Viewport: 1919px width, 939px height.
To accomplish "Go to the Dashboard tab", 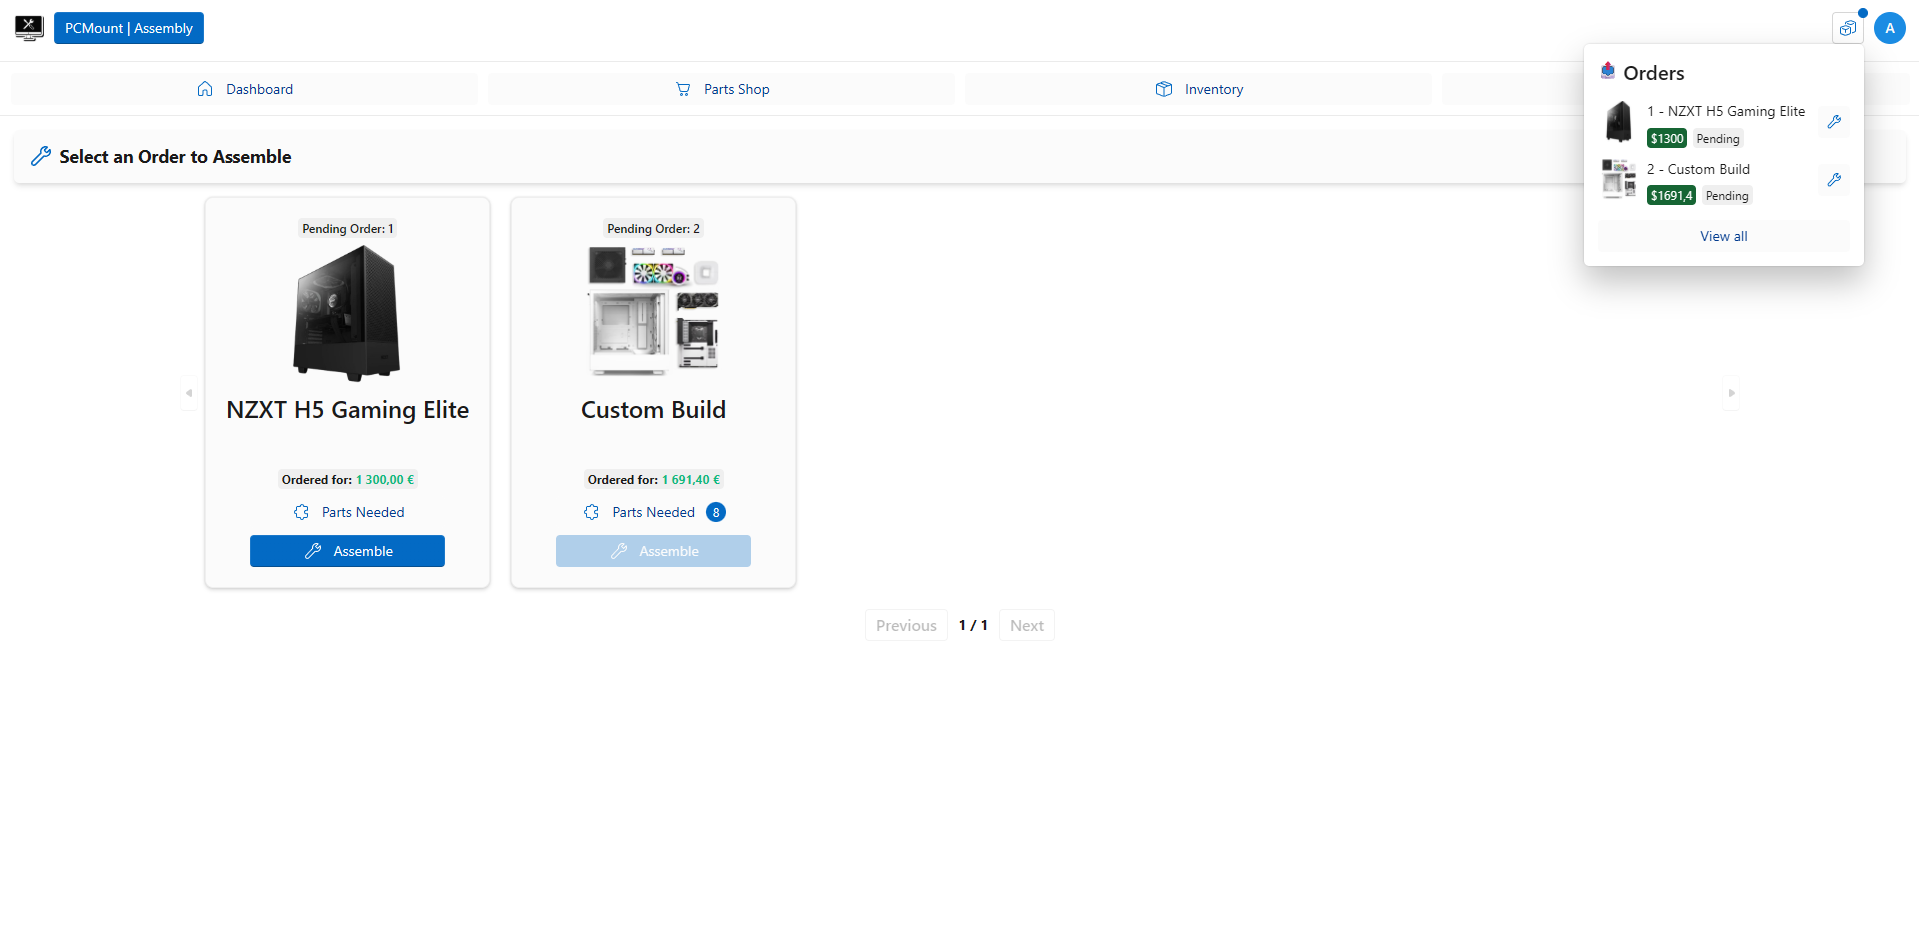I will [x=244, y=89].
